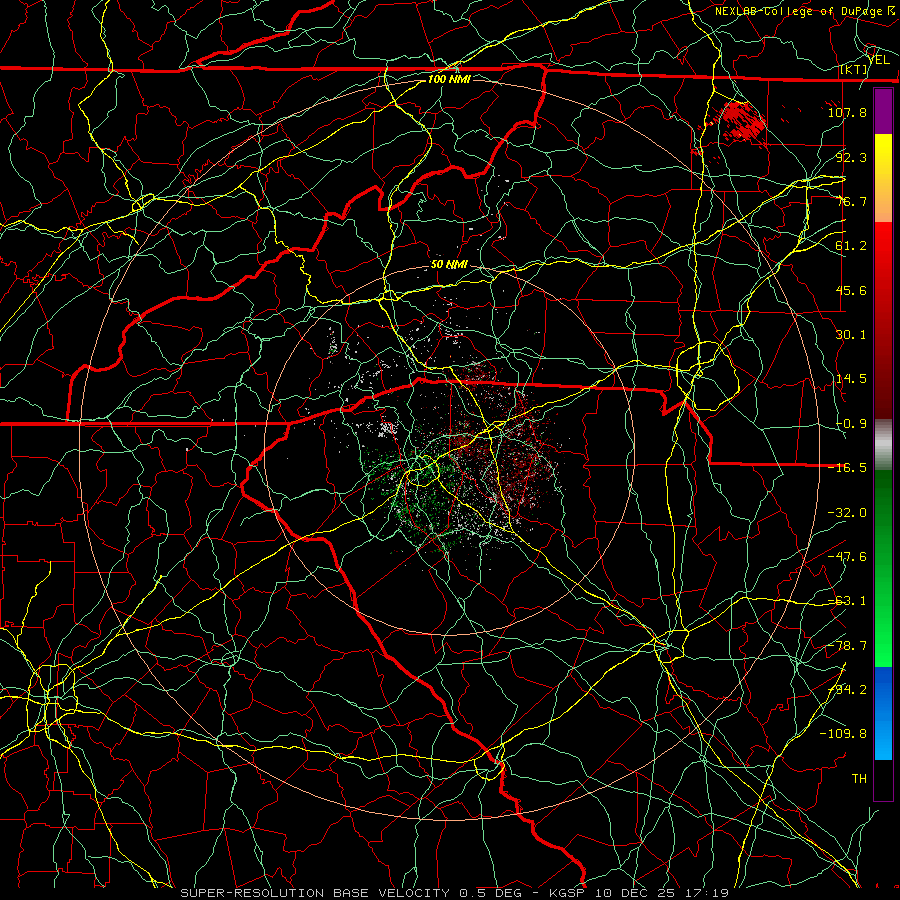Click the TH label on the color scale
This screenshot has height=900, width=900.
[859, 779]
